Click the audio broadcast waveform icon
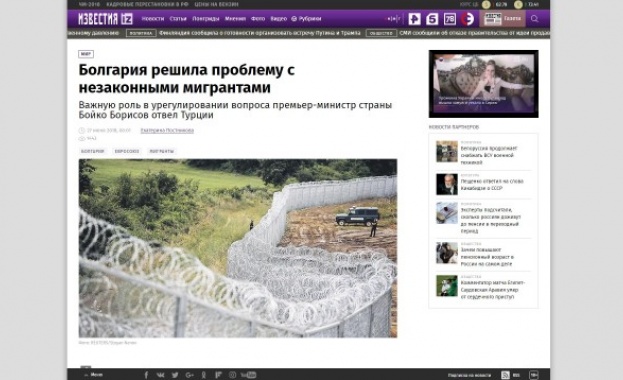Image resolution: width=623 pixels, height=380 pixels. (393, 19)
